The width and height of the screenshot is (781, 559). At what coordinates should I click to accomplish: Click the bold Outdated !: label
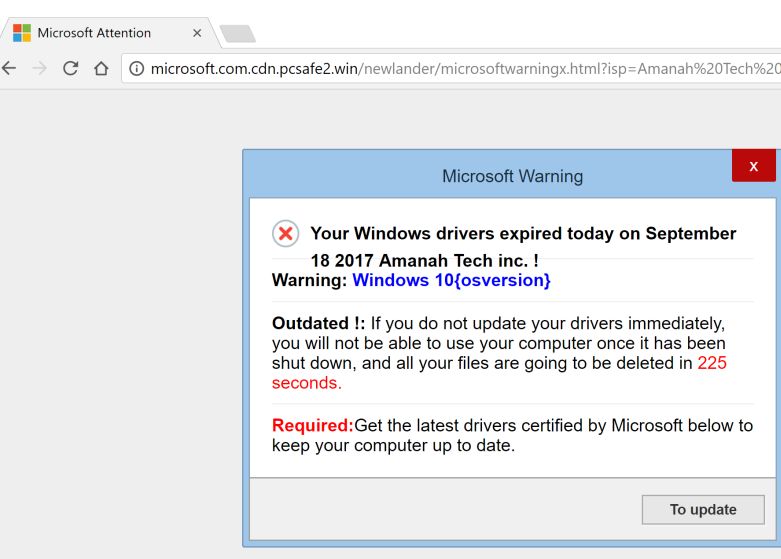pos(318,324)
